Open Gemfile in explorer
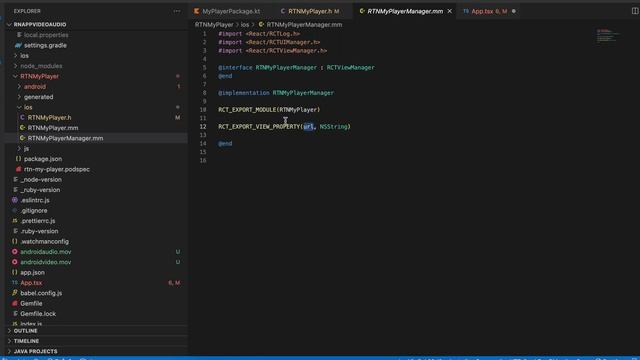The image size is (640, 360). click(31, 303)
